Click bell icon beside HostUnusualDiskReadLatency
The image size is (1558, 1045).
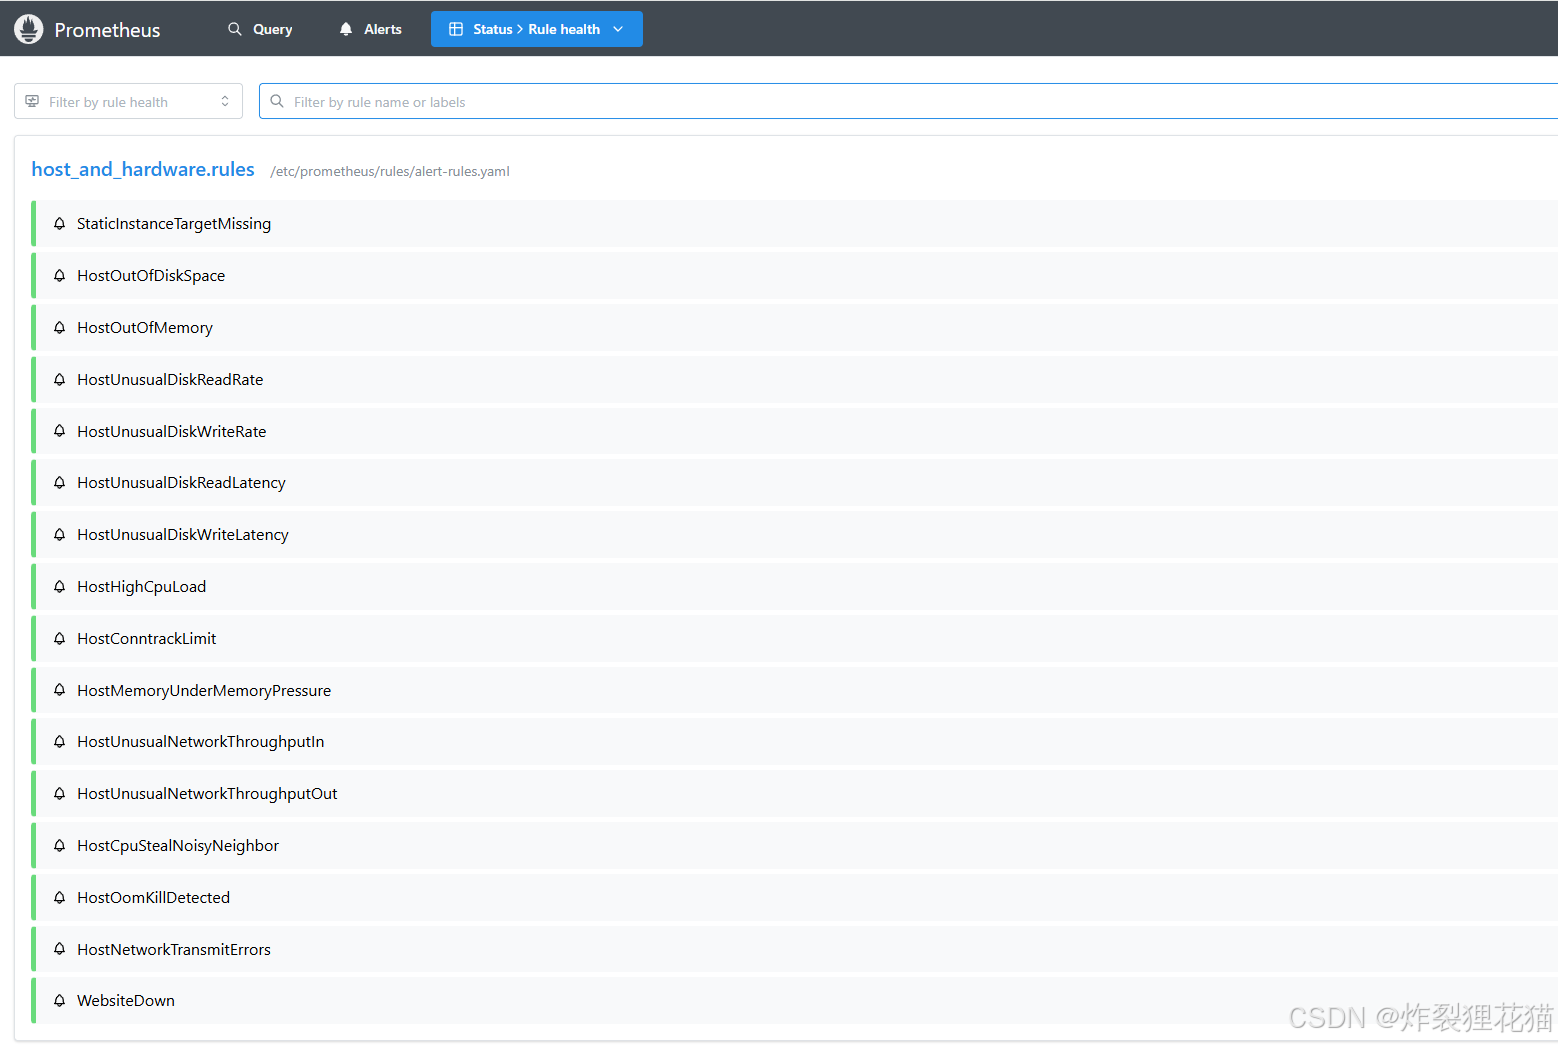click(x=60, y=483)
